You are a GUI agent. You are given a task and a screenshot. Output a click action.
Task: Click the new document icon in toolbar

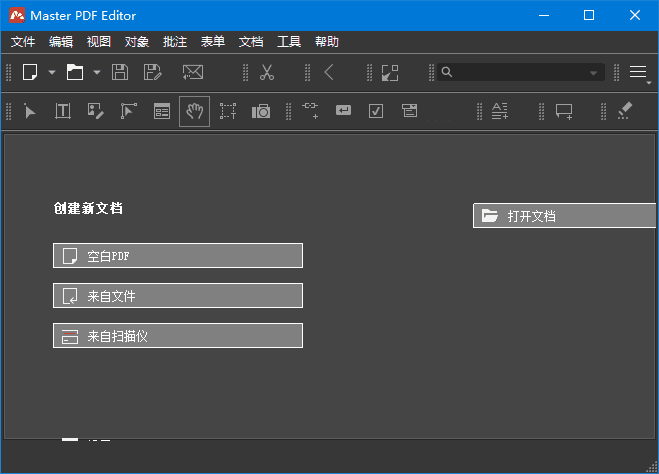click(x=30, y=72)
